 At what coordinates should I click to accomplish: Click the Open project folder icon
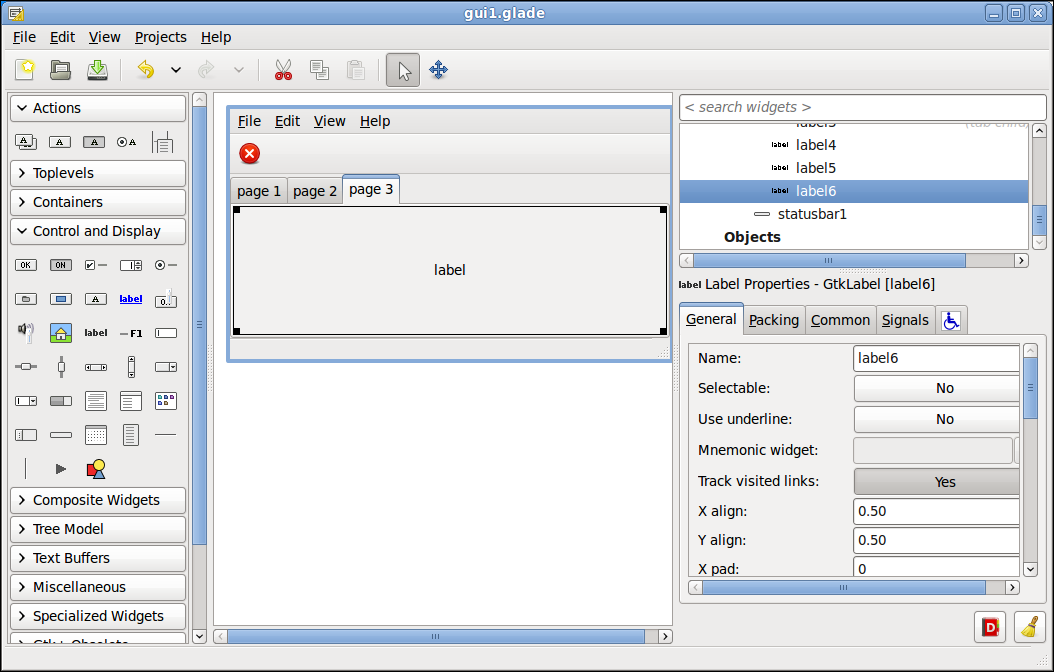60,70
